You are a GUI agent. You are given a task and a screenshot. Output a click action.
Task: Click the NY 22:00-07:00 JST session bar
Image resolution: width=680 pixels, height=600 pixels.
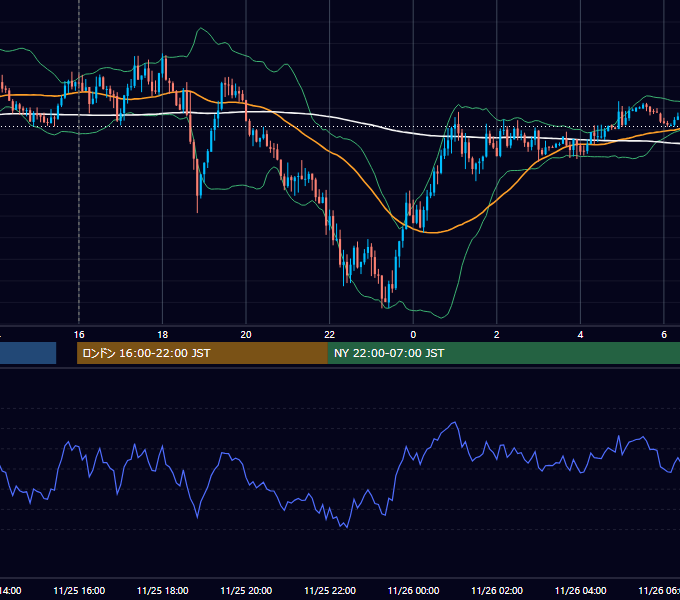[503, 353]
